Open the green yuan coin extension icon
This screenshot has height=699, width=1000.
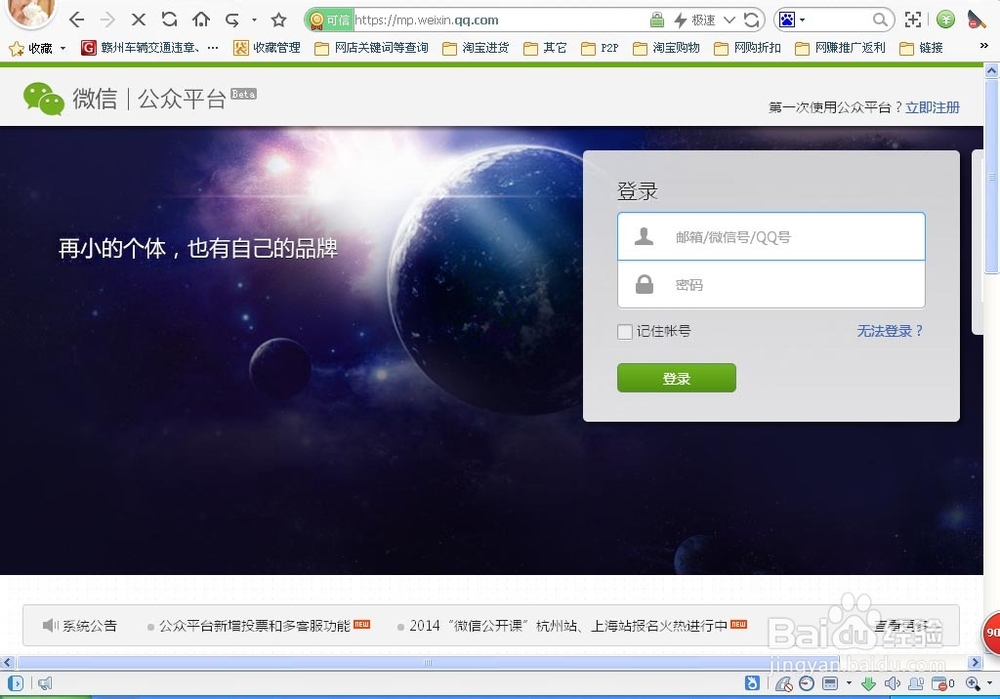click(x=946, y=20)
